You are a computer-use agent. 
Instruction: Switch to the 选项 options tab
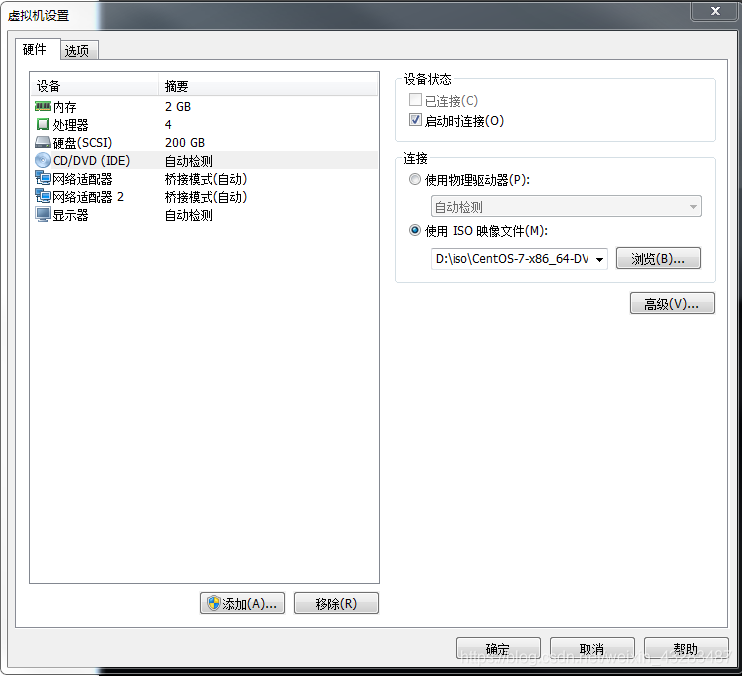coord(79,50)
